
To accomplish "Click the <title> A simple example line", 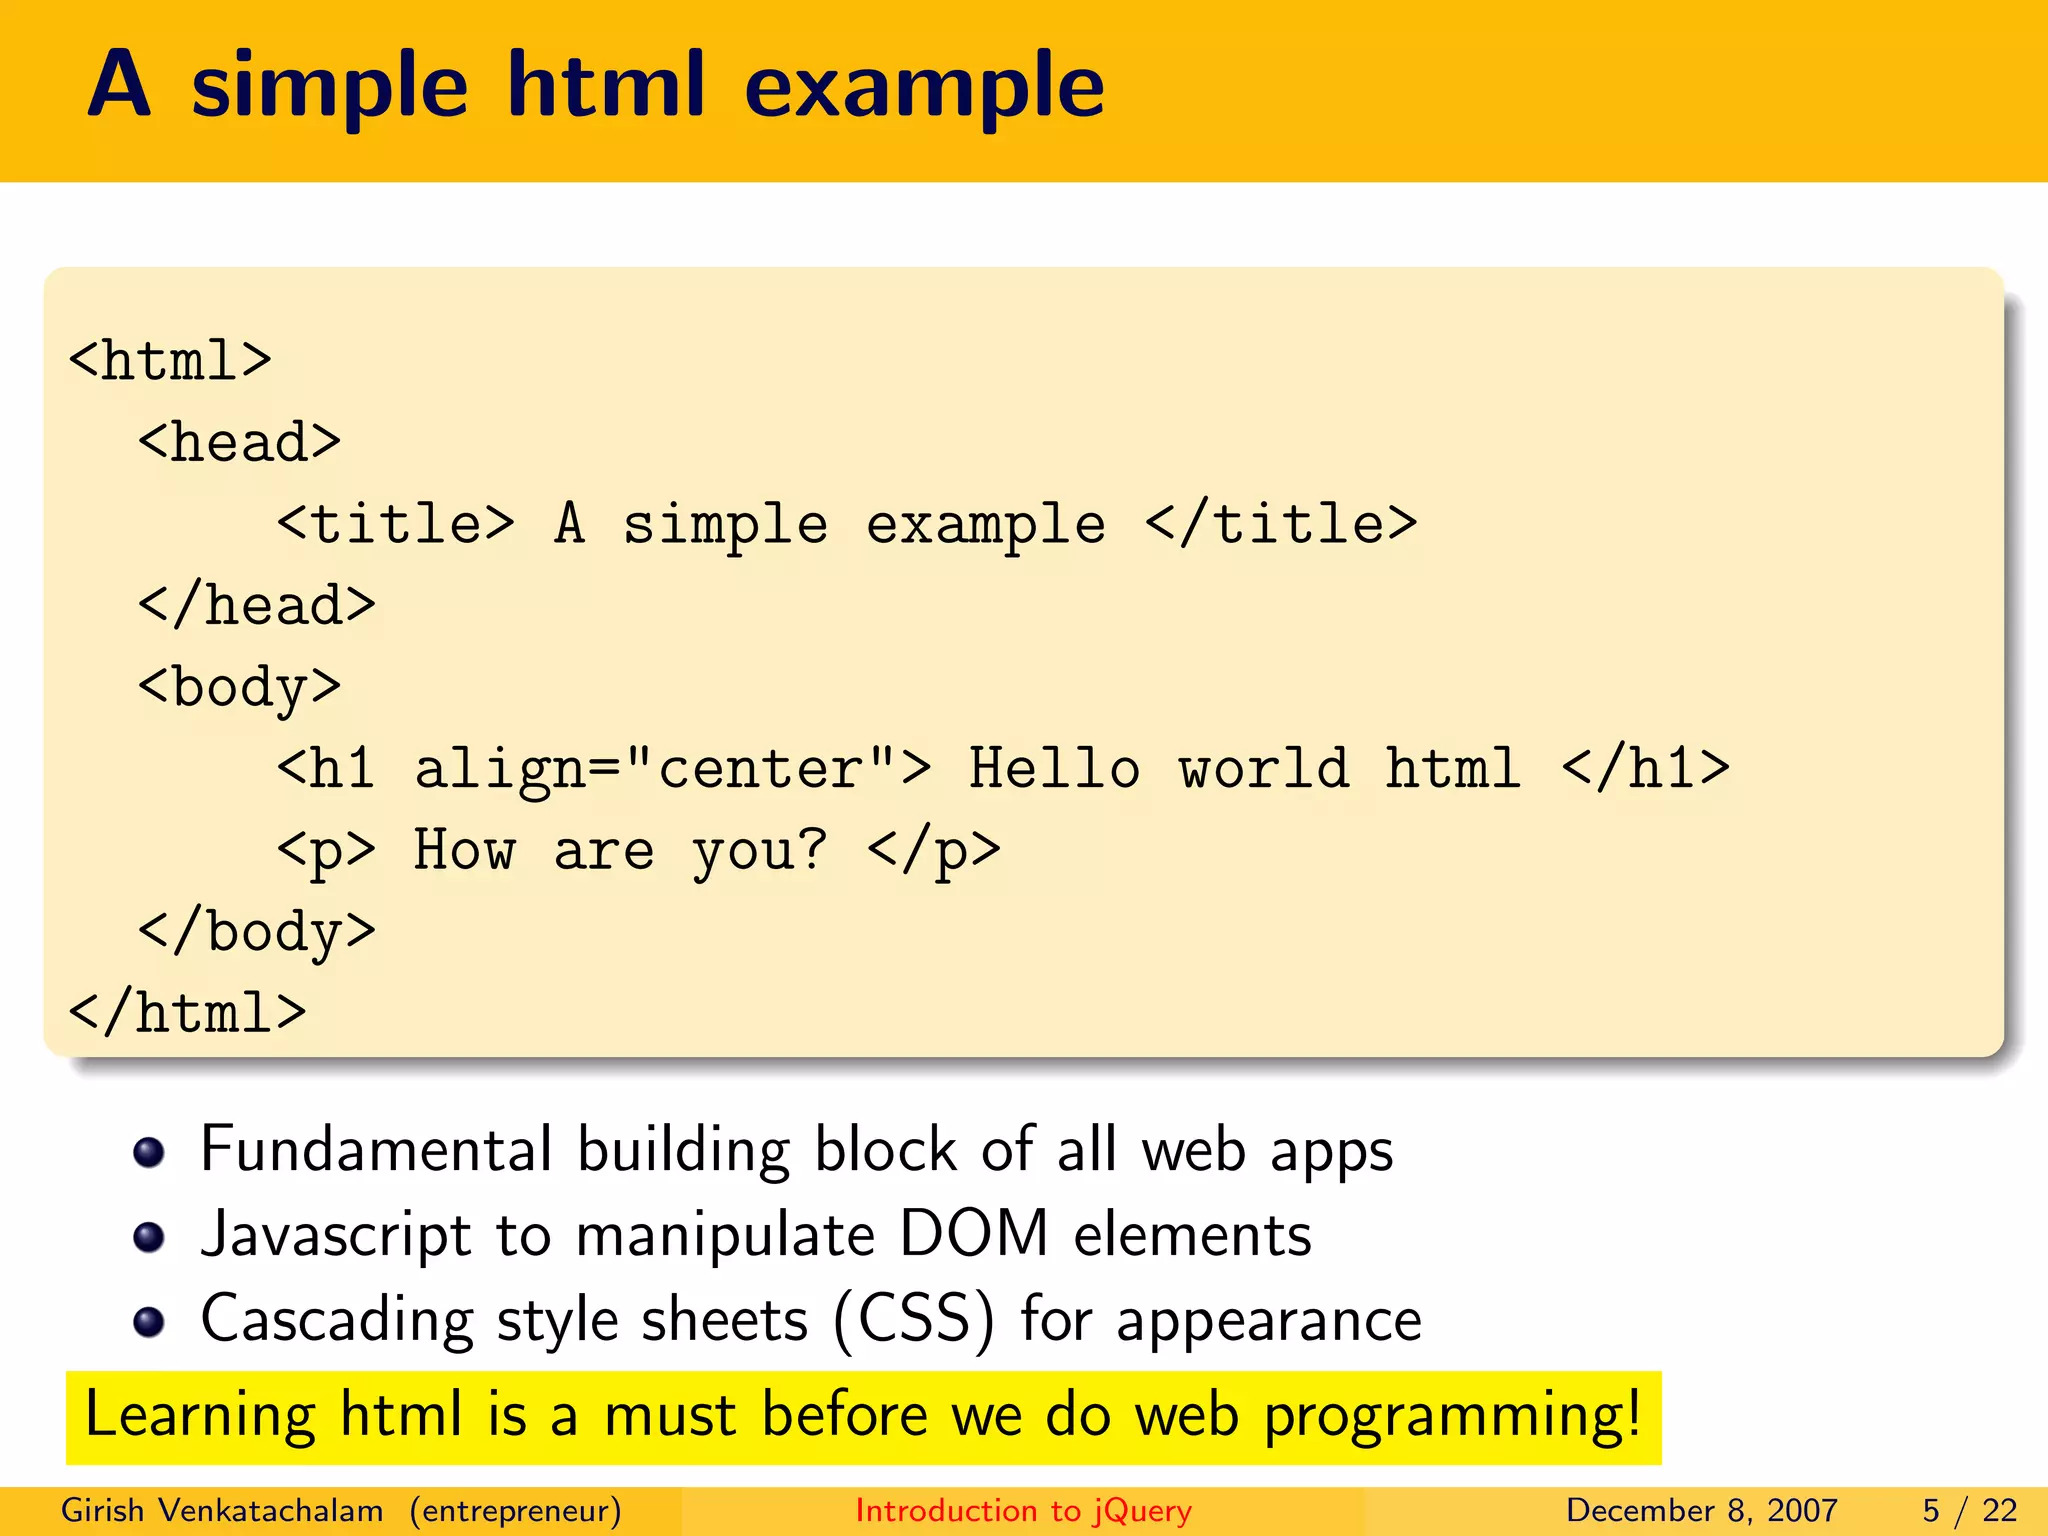I will (x=847, y=524).
